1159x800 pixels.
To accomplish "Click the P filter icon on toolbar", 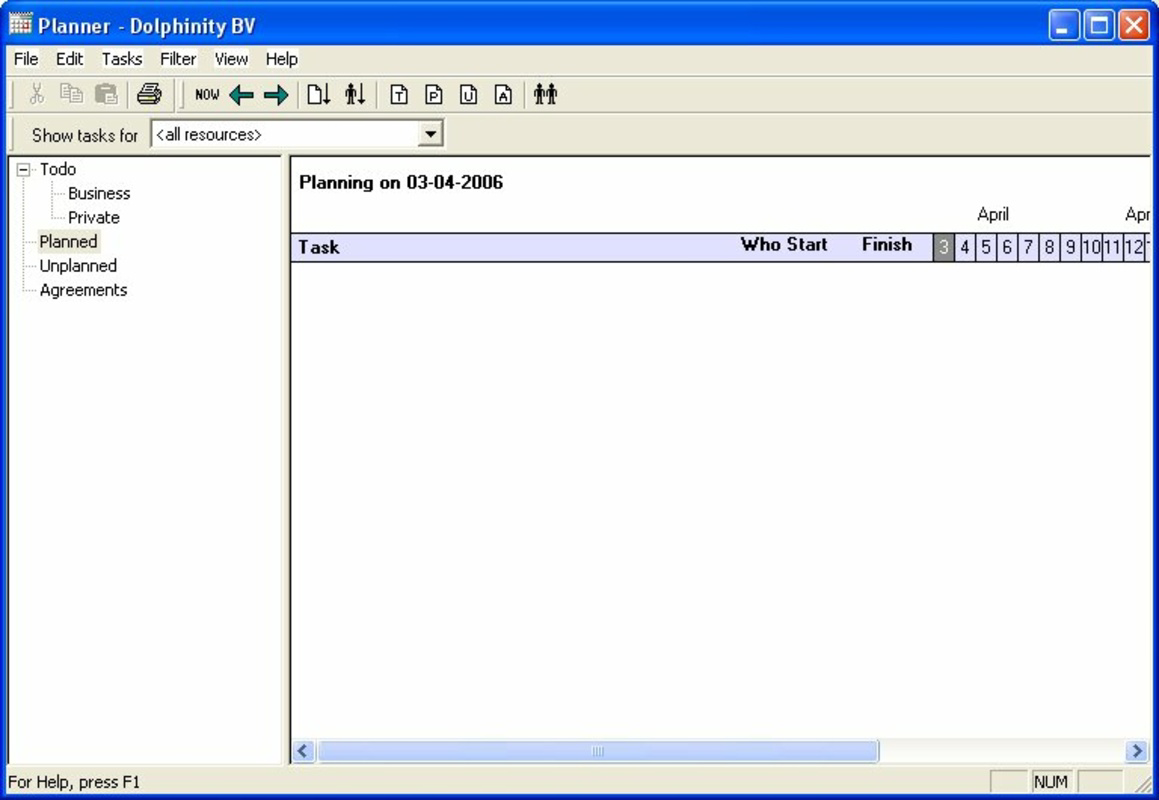I will pyautogui.click(x=434, y=95).
